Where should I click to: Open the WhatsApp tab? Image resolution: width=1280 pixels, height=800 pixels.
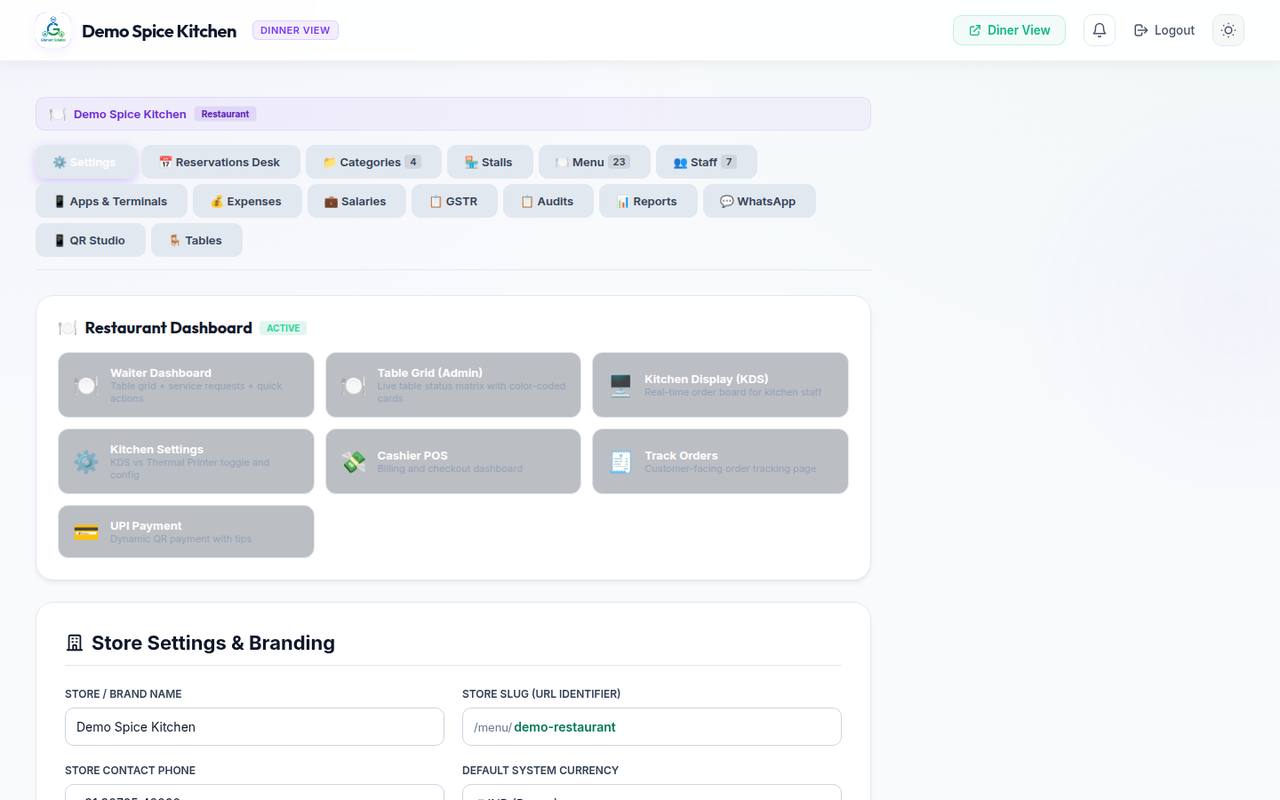click(x=759, y=201)
